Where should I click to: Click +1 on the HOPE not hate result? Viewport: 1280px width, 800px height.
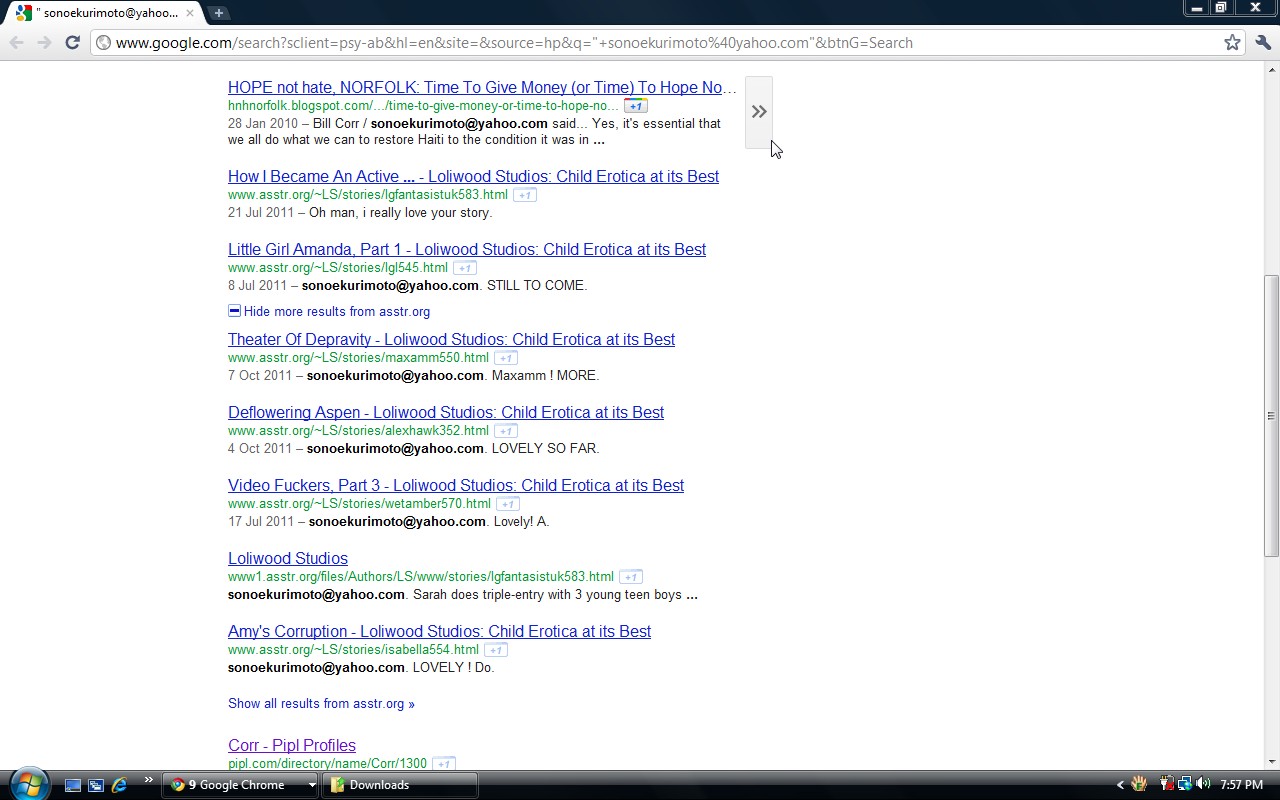(x=636, y=106)
